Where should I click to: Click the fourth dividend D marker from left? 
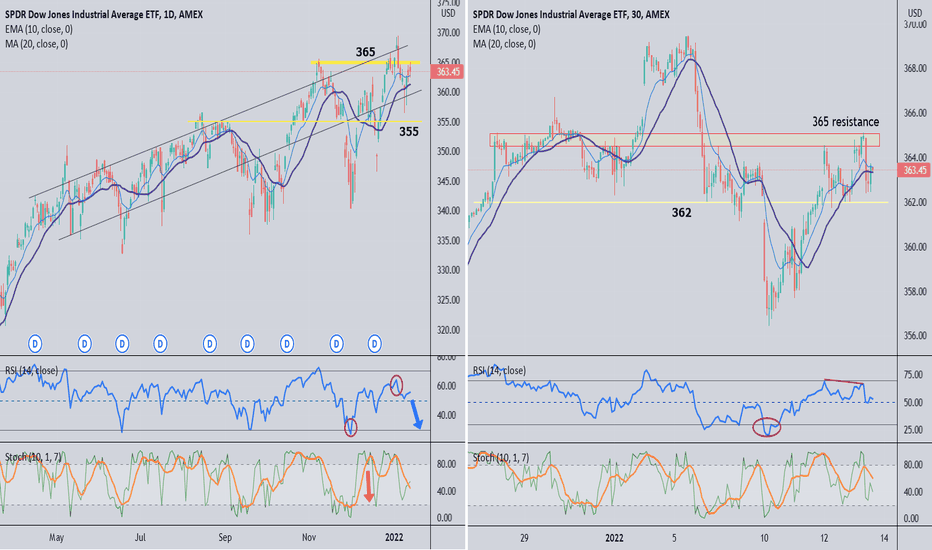coord(160,343)
